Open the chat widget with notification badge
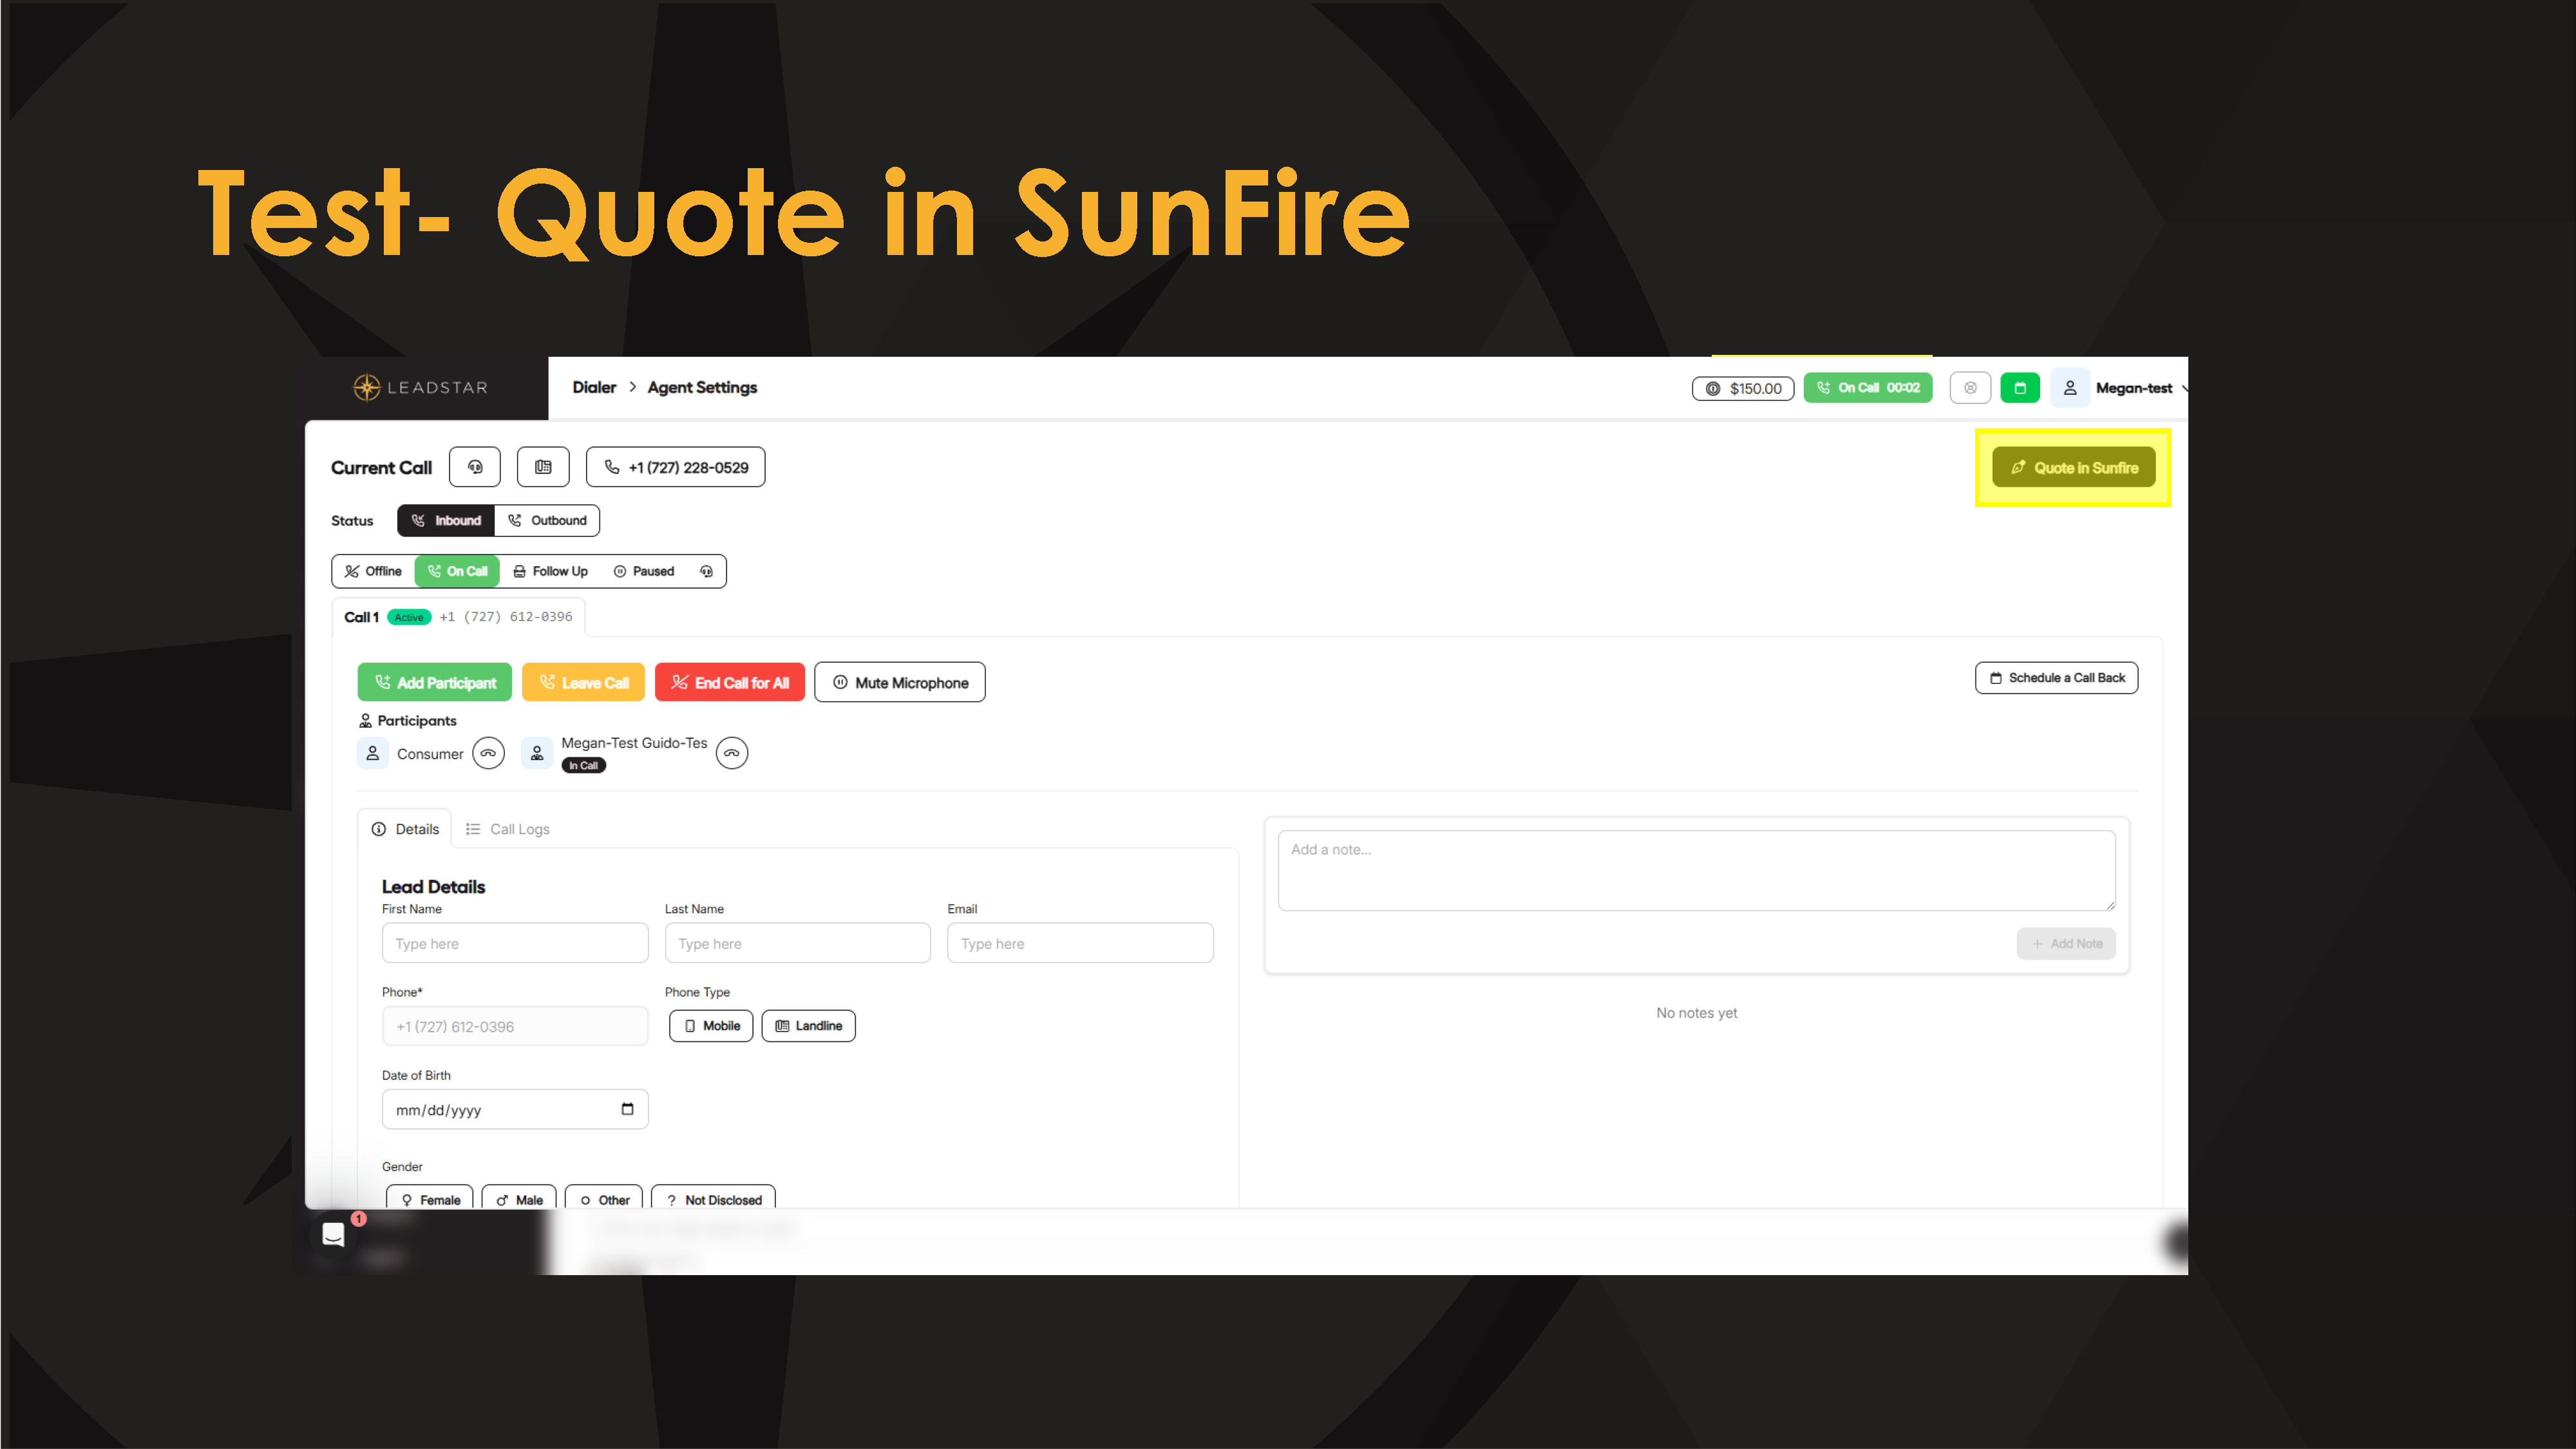The width and height of the screenshot is (2576, 1449). (x=334, y=1234)
